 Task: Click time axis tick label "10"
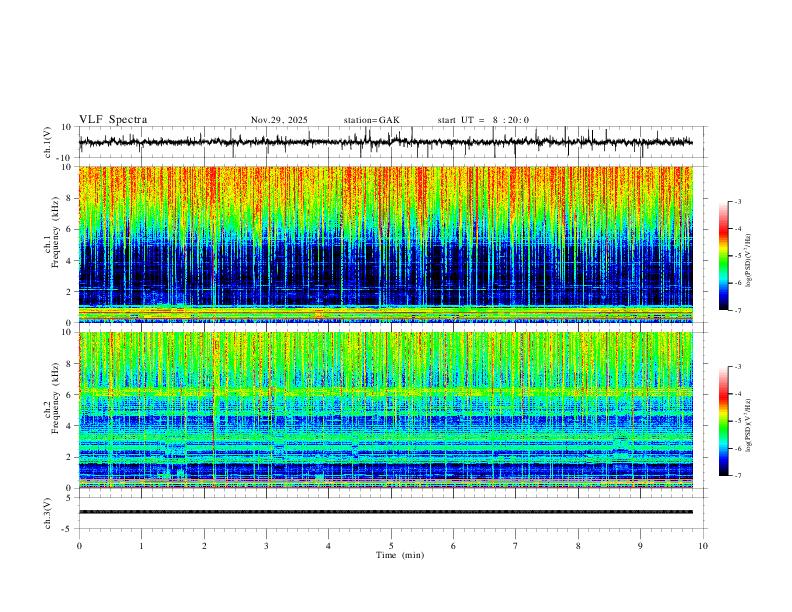(x=703, y=546)
